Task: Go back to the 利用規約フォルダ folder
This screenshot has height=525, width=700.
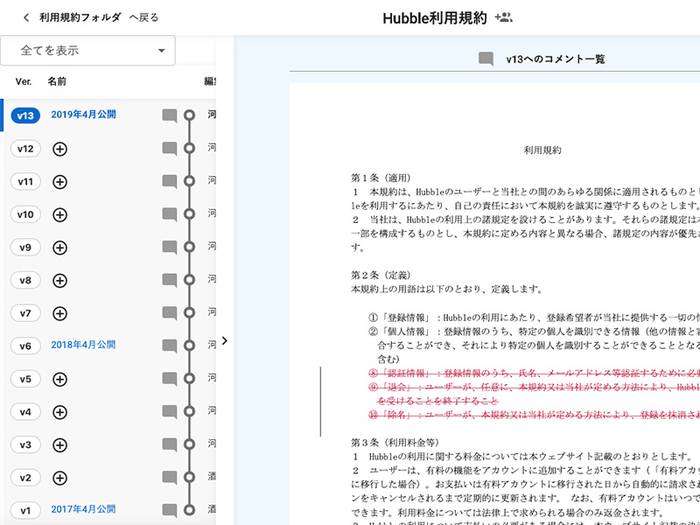Action: [x=90, y=17]
